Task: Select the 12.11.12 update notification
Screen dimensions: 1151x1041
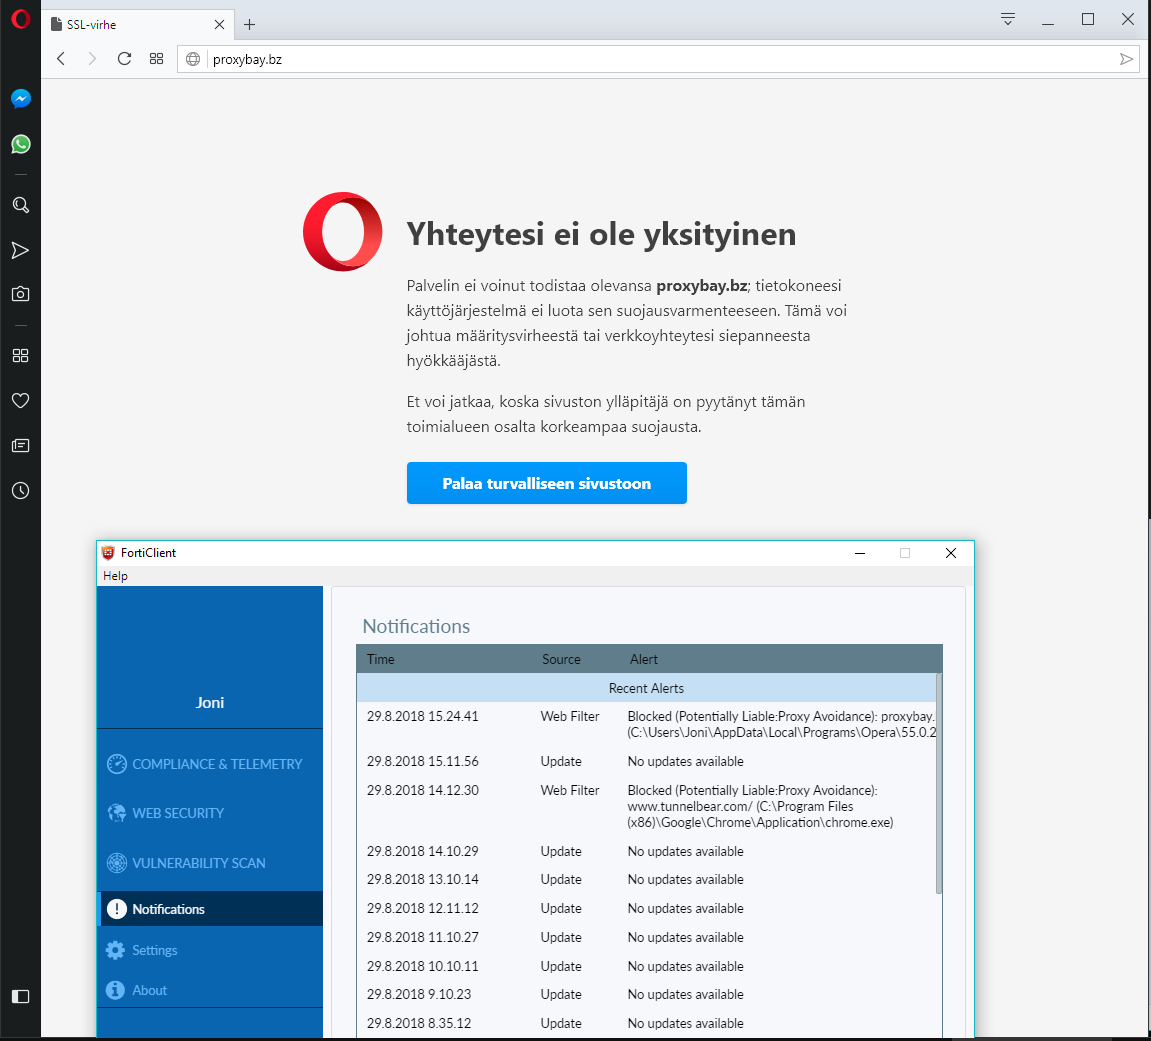Action: [647, 908]
